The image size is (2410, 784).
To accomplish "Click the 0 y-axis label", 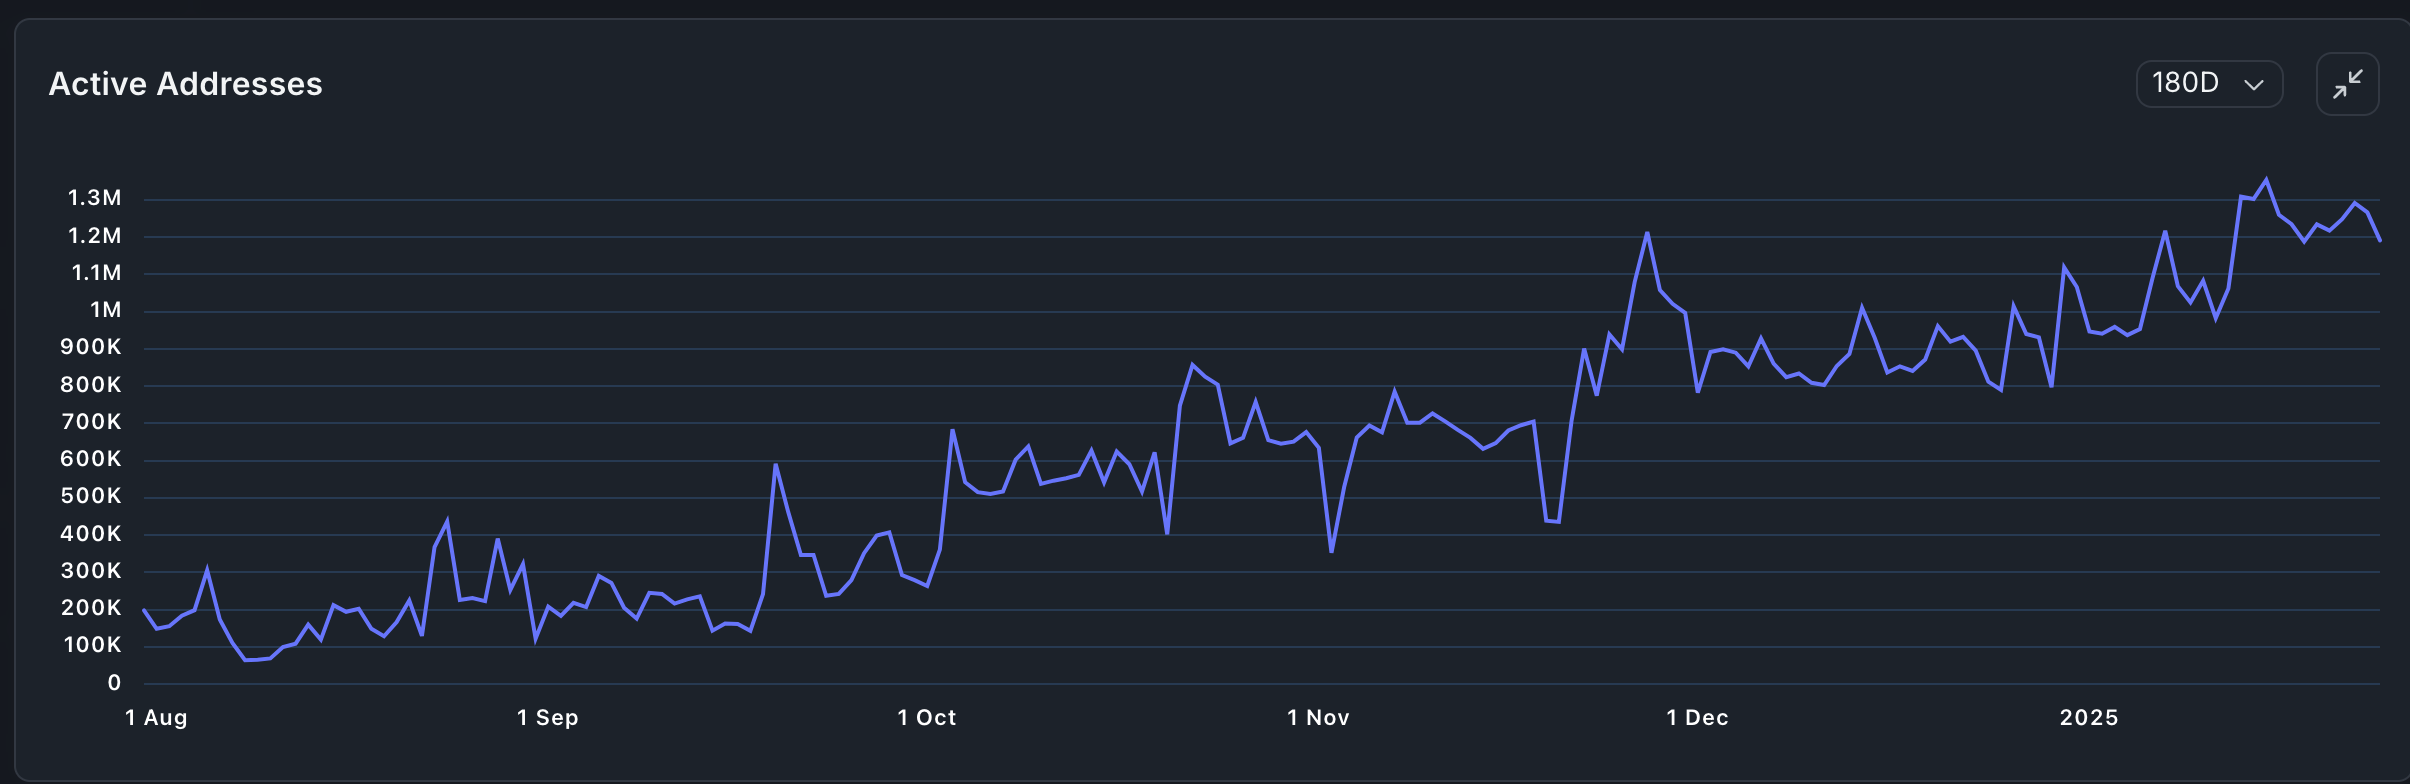I will pos(114,683).
